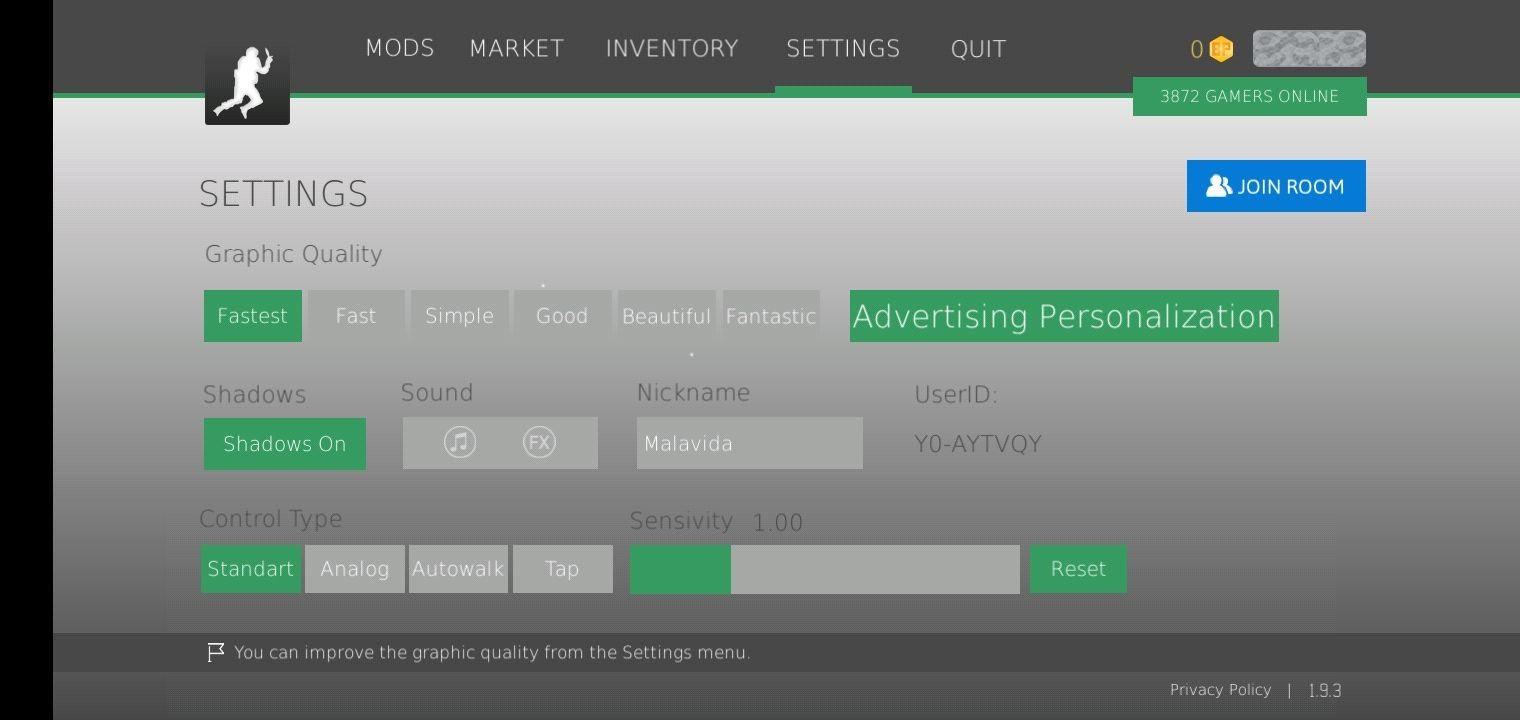Select the Analog control type
The image size is (1520, 720).
click(355, 569)
